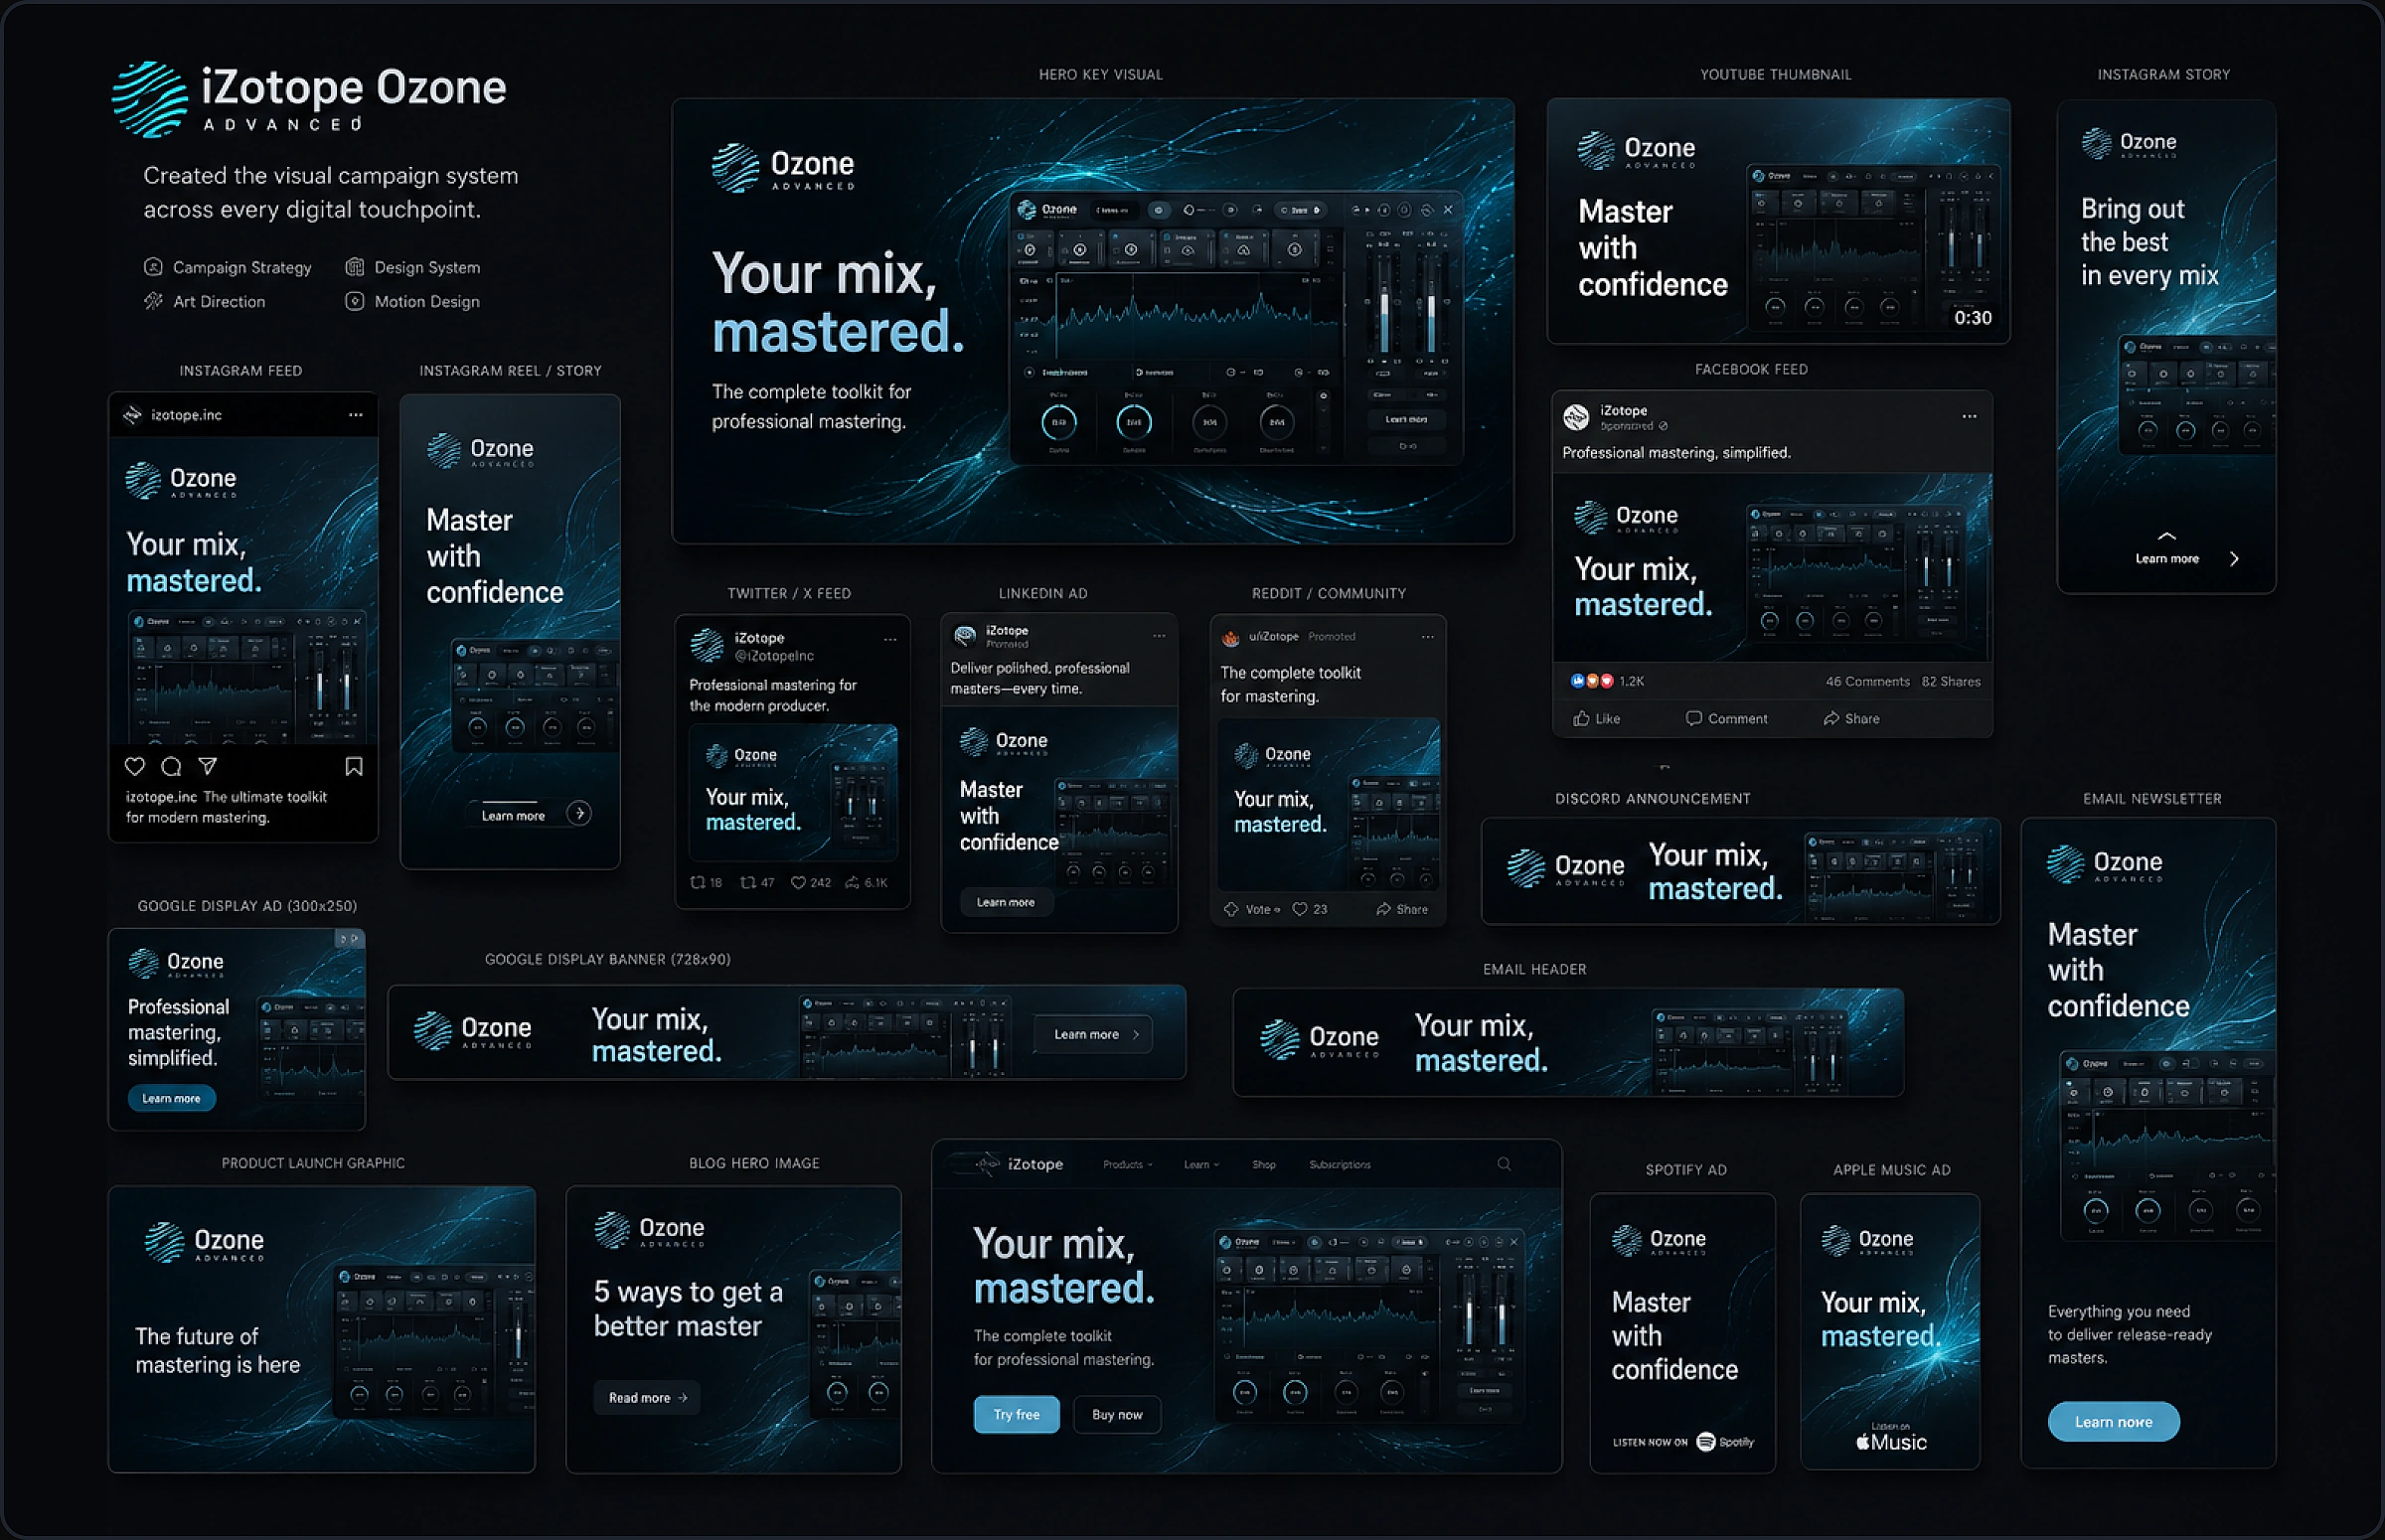2385x1540 pixels.
Task: Click Read more on the Blog Hero Image
Action: (x=647, y=1398)
